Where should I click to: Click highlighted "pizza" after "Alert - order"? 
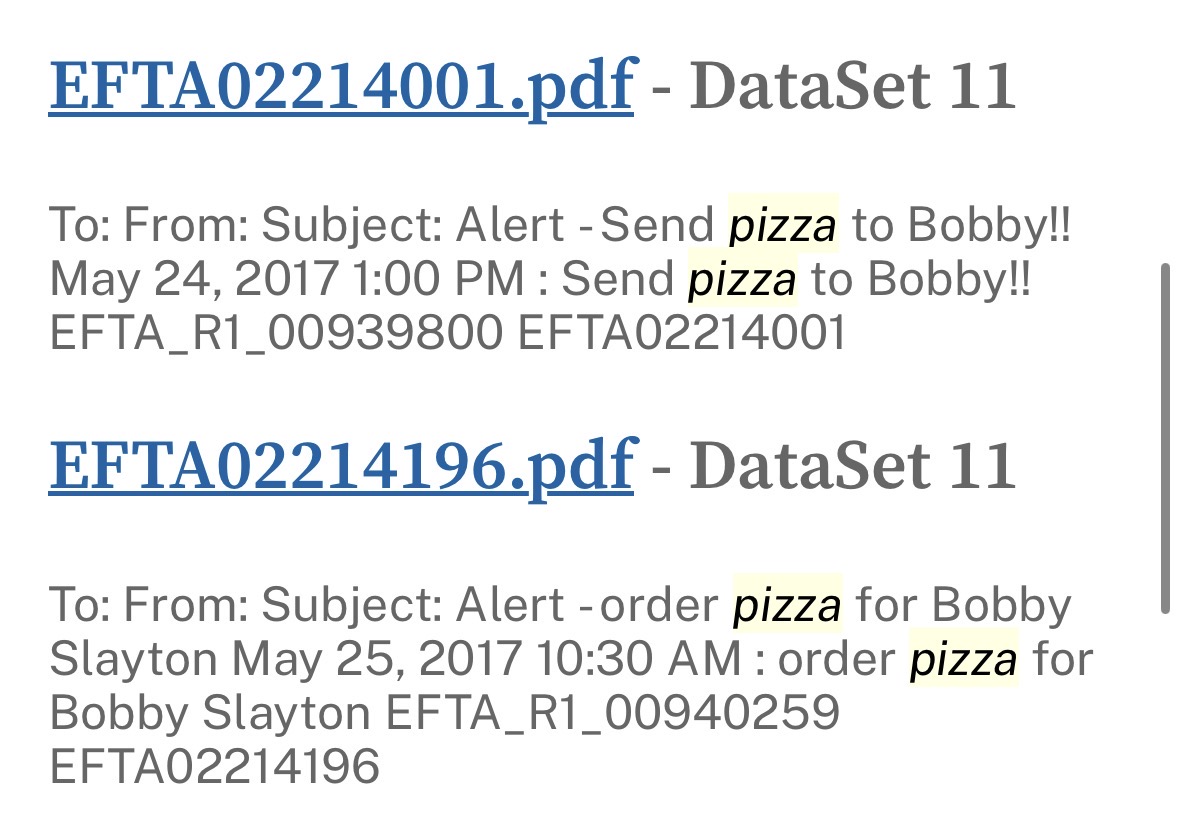[x=788, y=605]
